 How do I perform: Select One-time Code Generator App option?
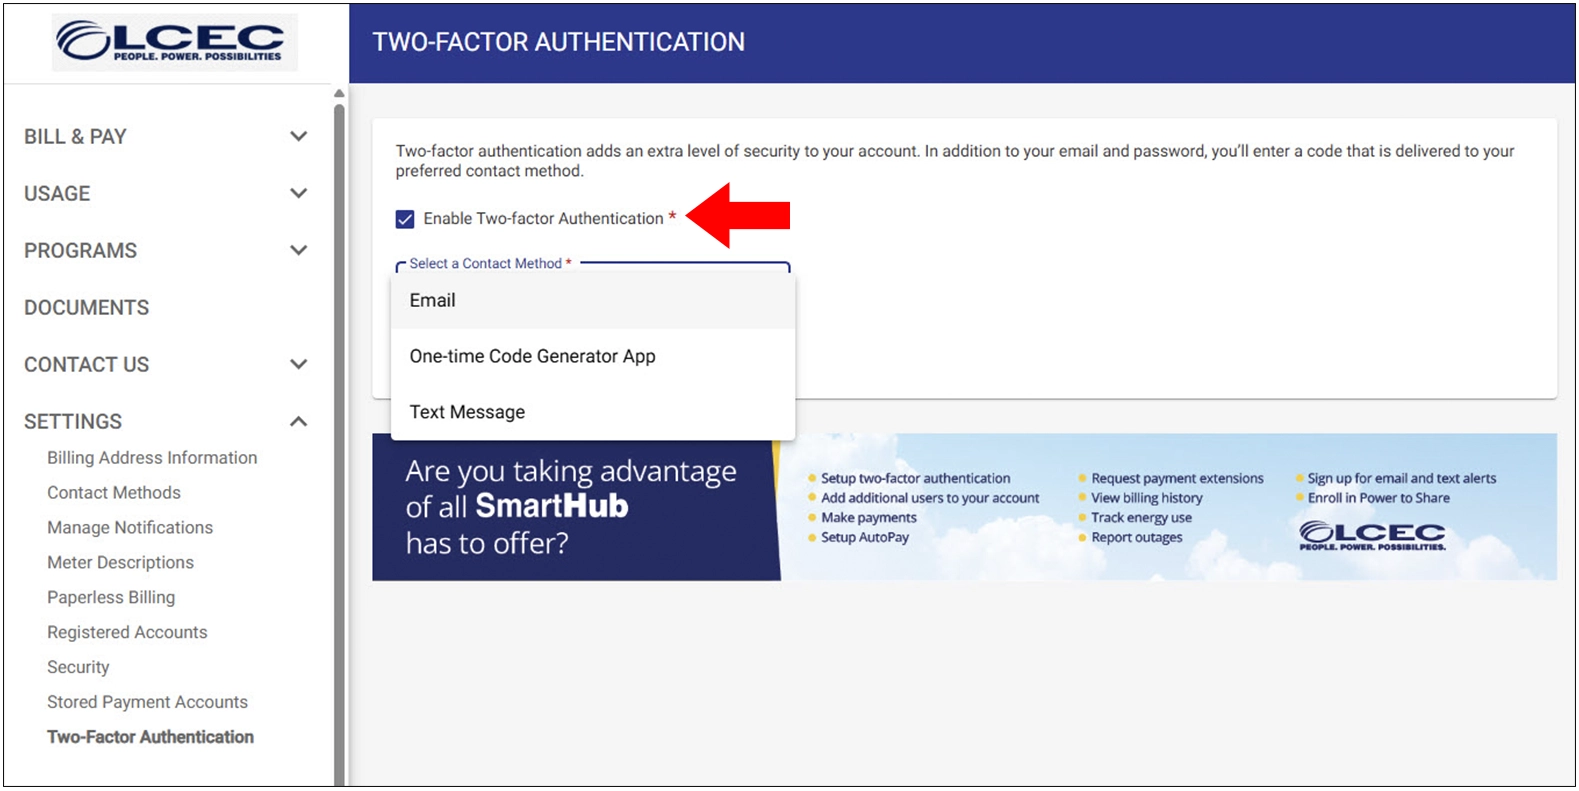532,356
